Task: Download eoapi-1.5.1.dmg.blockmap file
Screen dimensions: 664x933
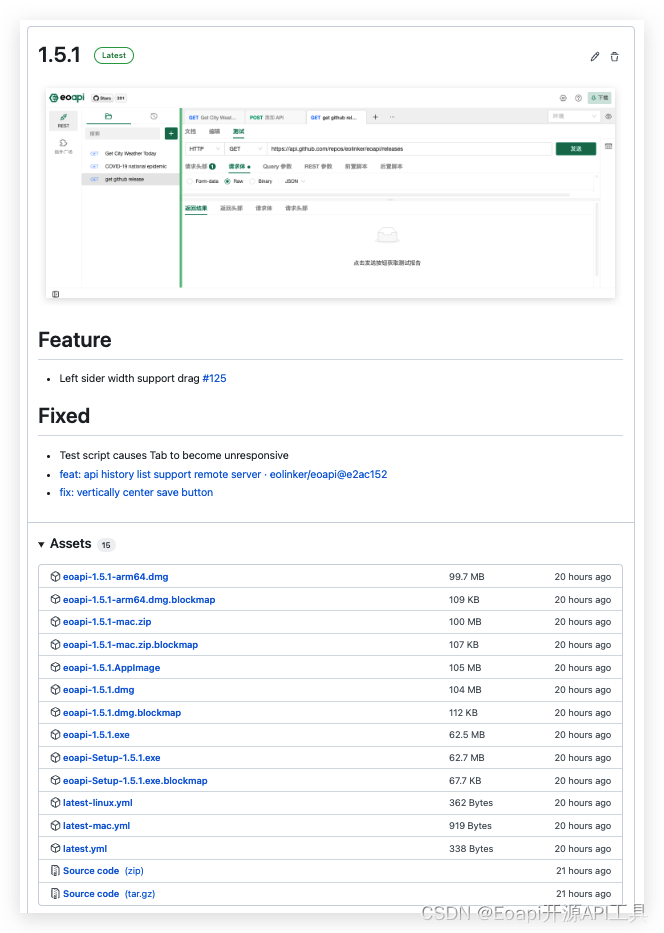Action: coord(122,713)
